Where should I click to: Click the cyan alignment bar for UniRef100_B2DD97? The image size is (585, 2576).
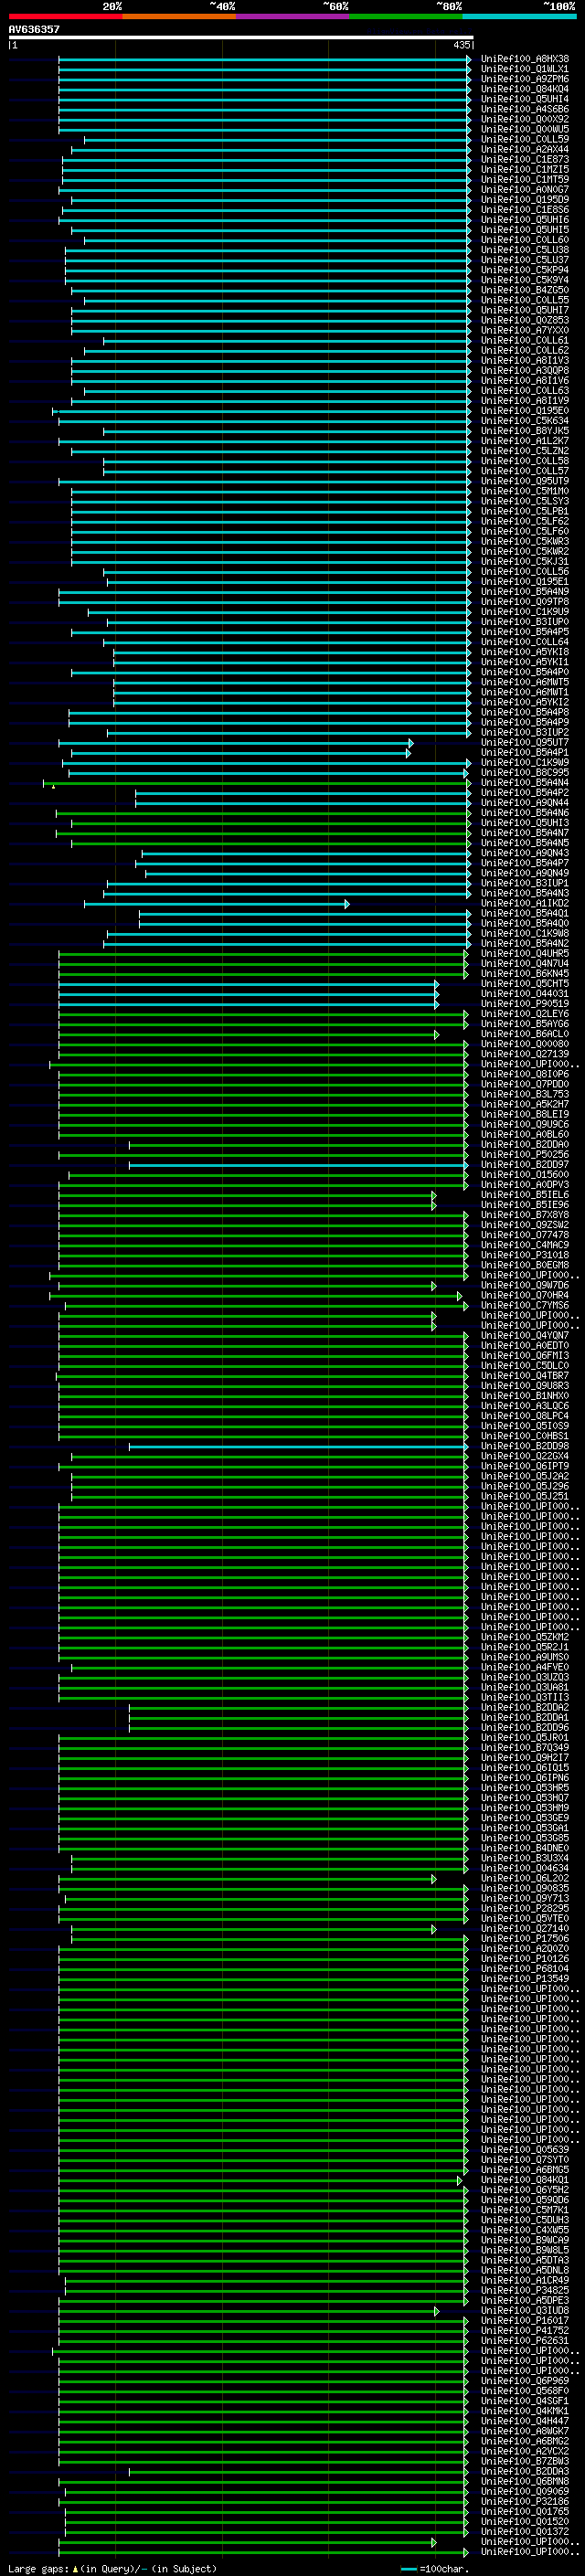299,1165
